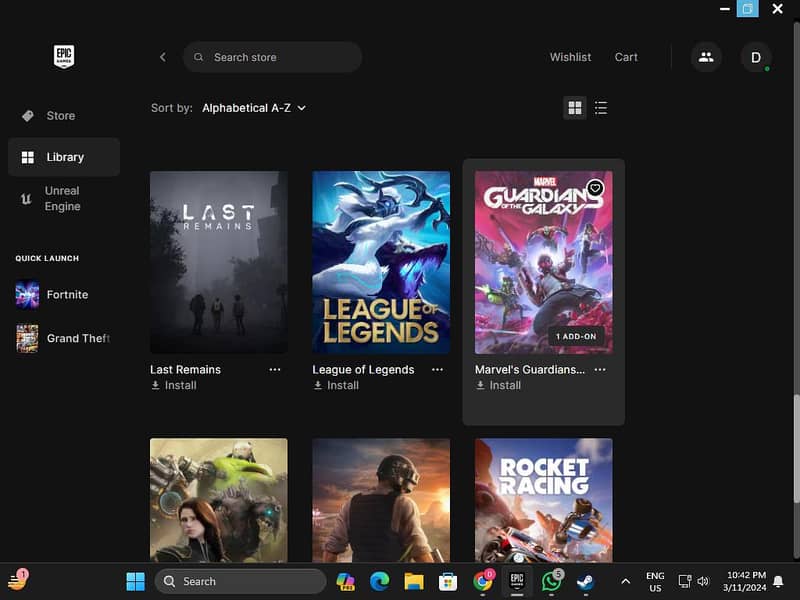Switch to the Store tab
The height and width of the screenshot is (600, 800).
[x=58, y=115]
